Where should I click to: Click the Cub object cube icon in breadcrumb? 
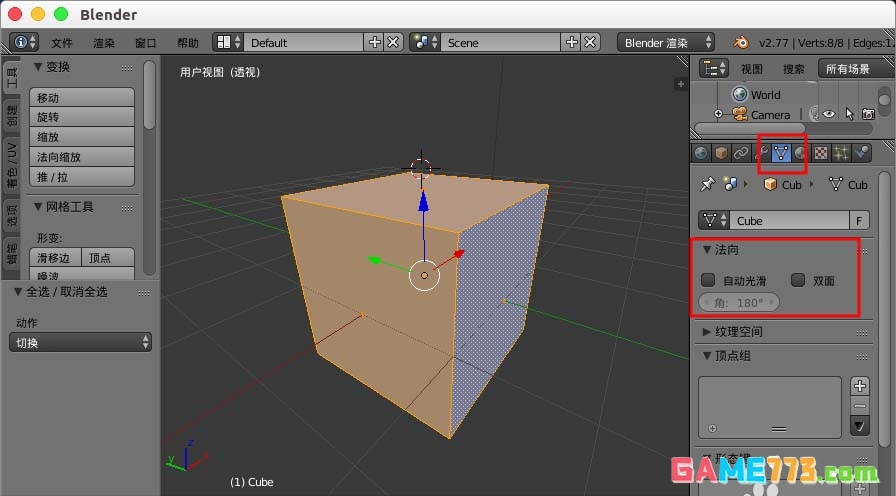click(770, 184)
